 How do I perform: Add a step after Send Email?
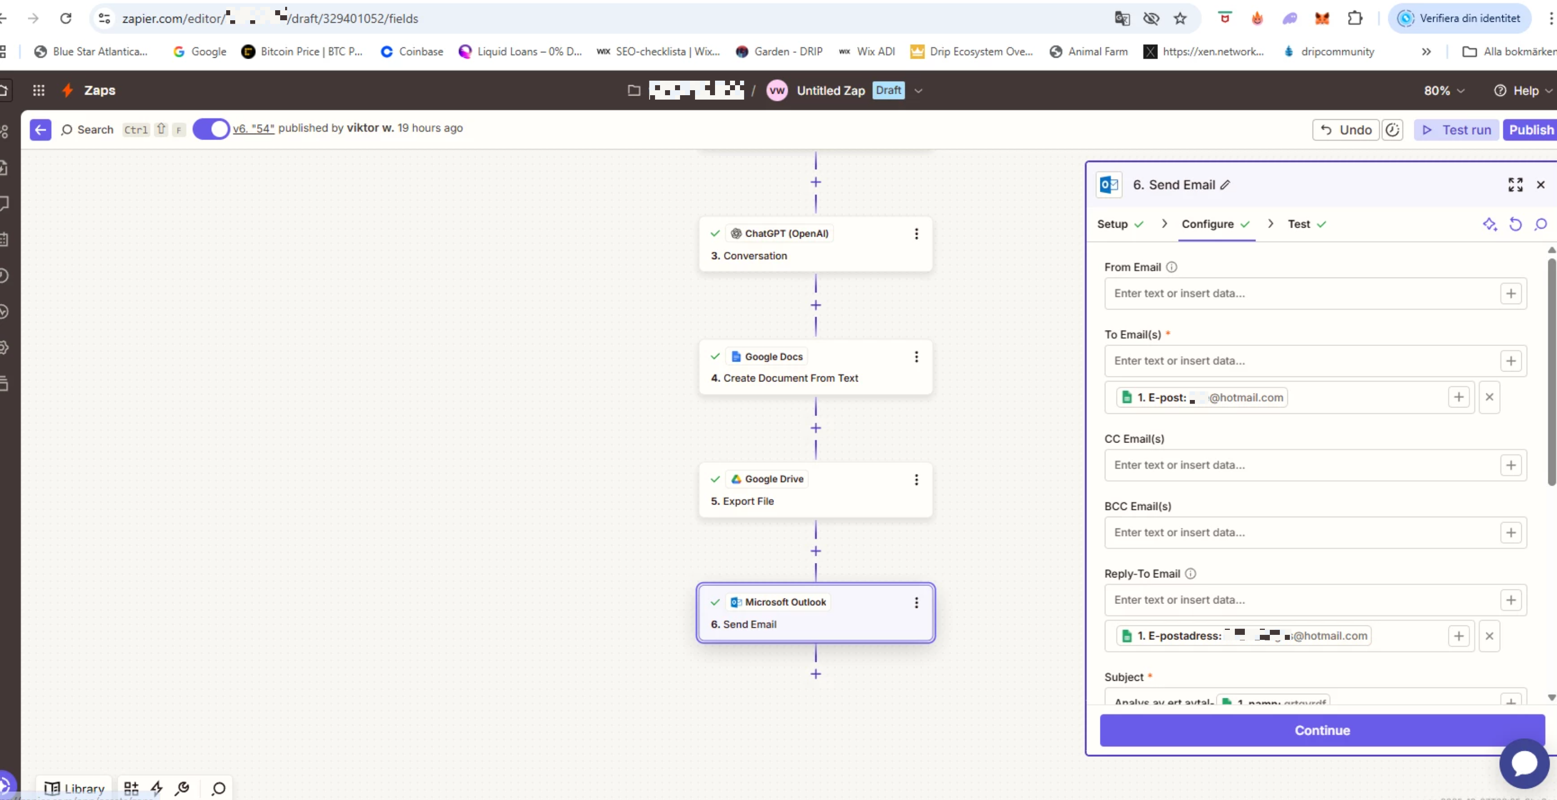point(816,674)
